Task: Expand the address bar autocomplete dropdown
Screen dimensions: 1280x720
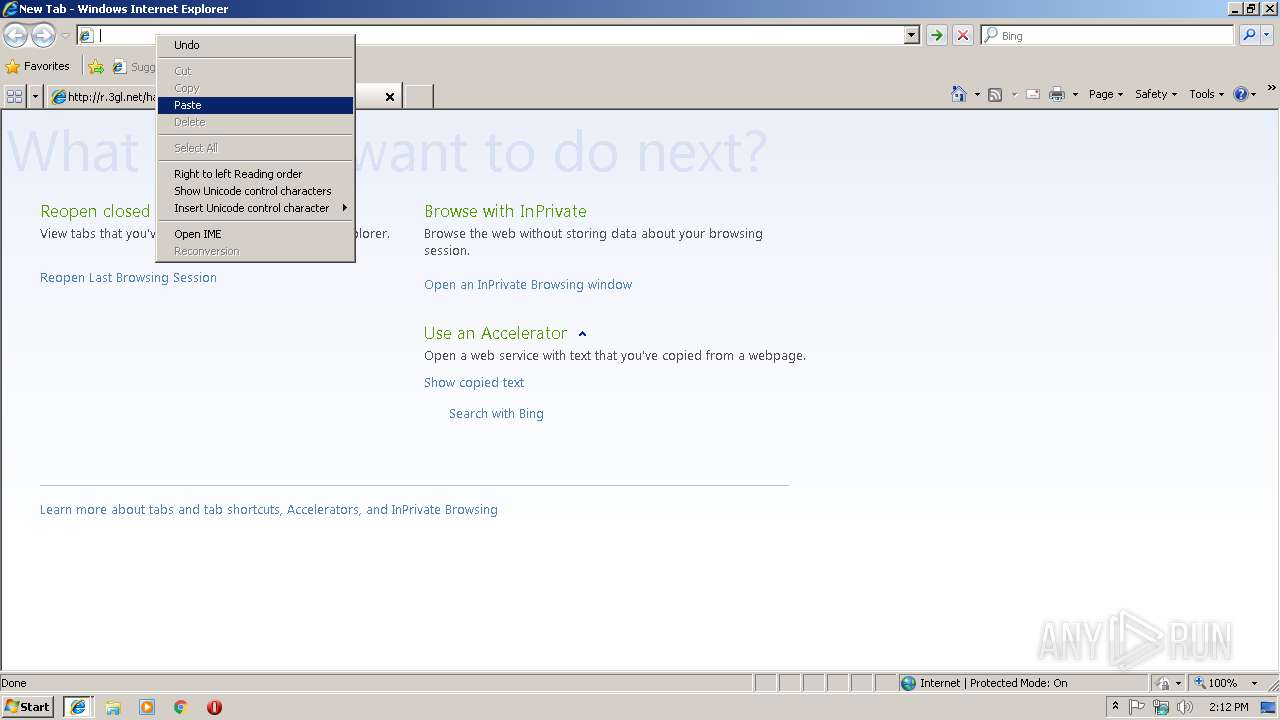Action: click(x=911, y=35)
